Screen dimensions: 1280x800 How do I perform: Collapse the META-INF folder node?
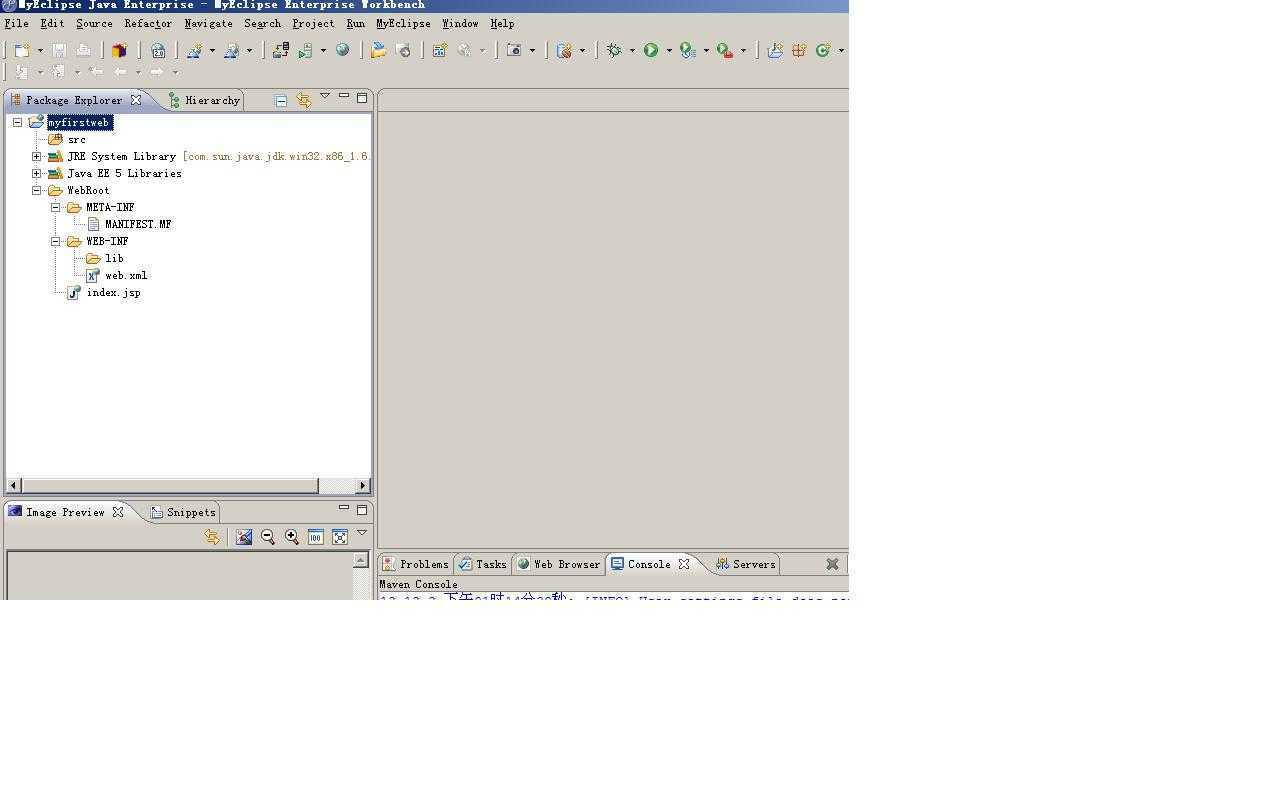click(56, 207)
